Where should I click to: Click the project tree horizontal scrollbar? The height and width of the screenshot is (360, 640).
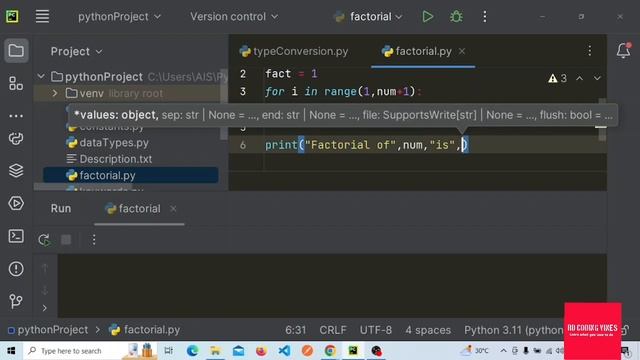tap(83, 187)
